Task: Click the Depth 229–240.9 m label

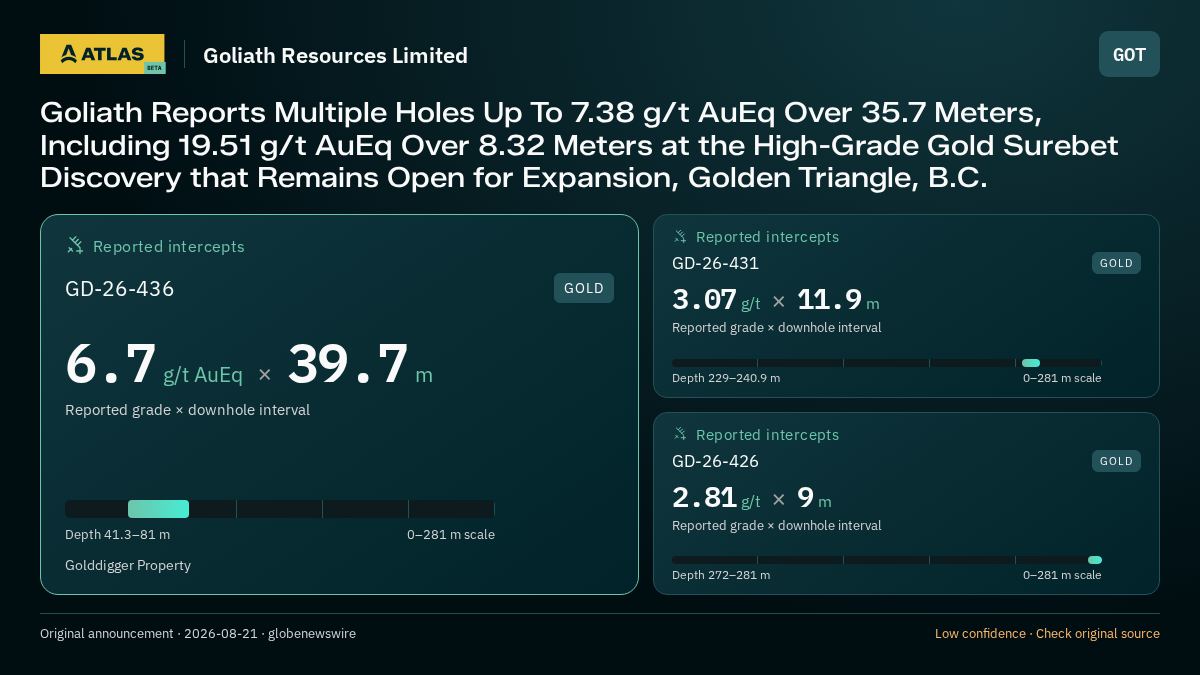Action: coord(726,378)
